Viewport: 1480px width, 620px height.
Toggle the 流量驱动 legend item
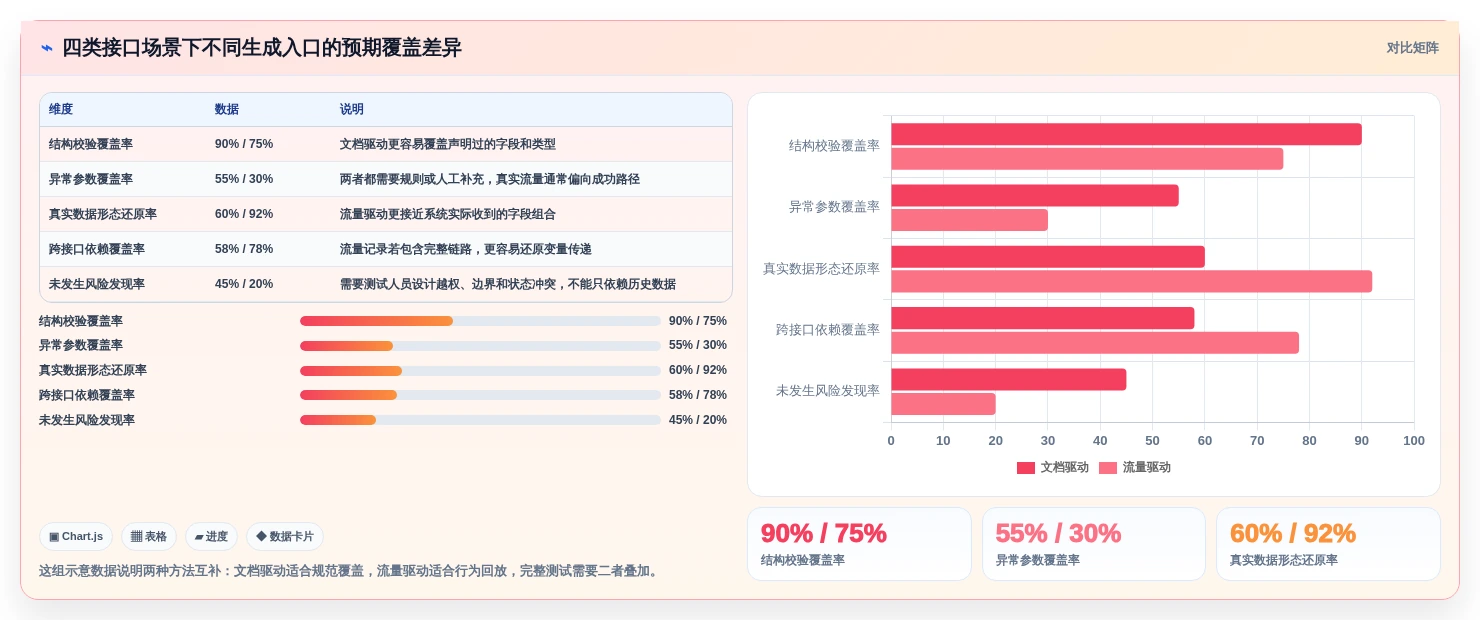[1134, 468]
